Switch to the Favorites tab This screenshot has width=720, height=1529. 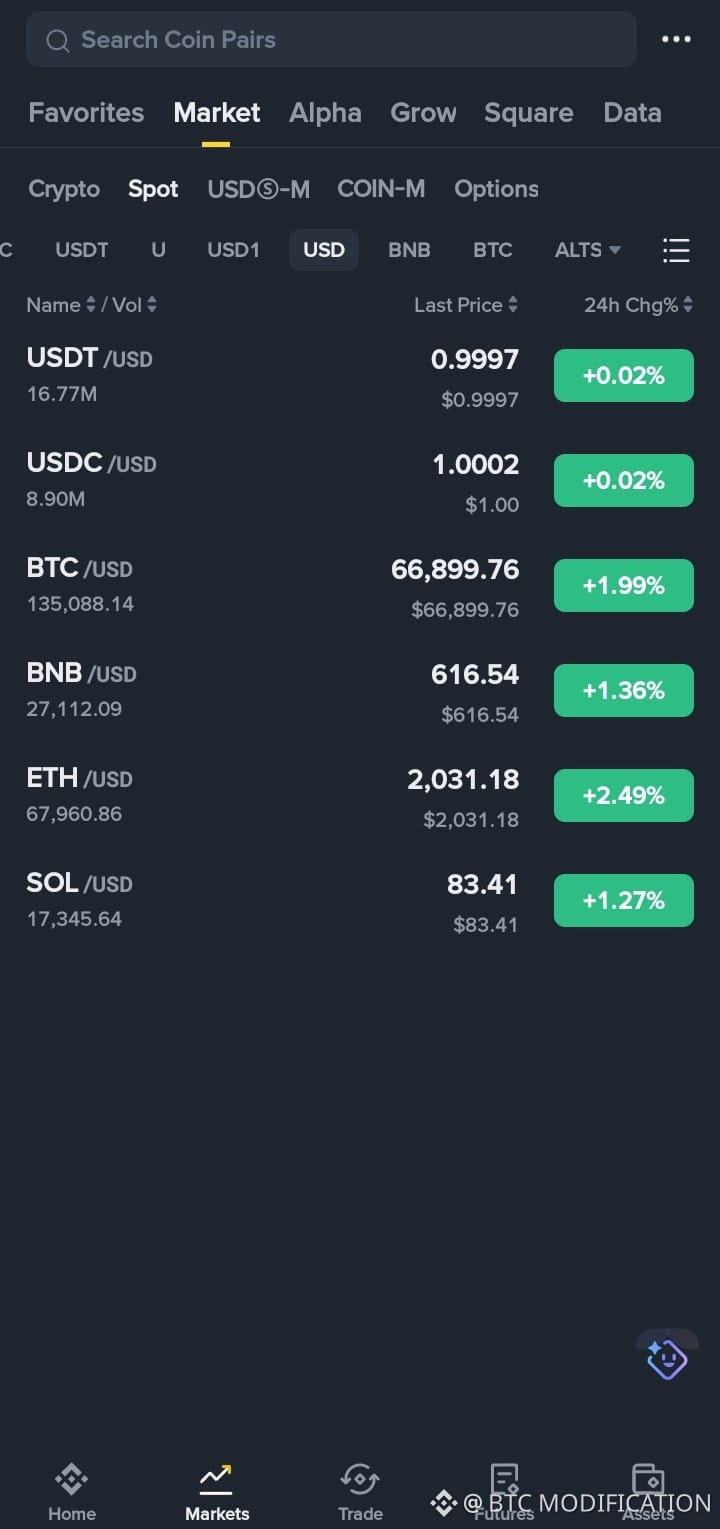click(x=86, y=112)
